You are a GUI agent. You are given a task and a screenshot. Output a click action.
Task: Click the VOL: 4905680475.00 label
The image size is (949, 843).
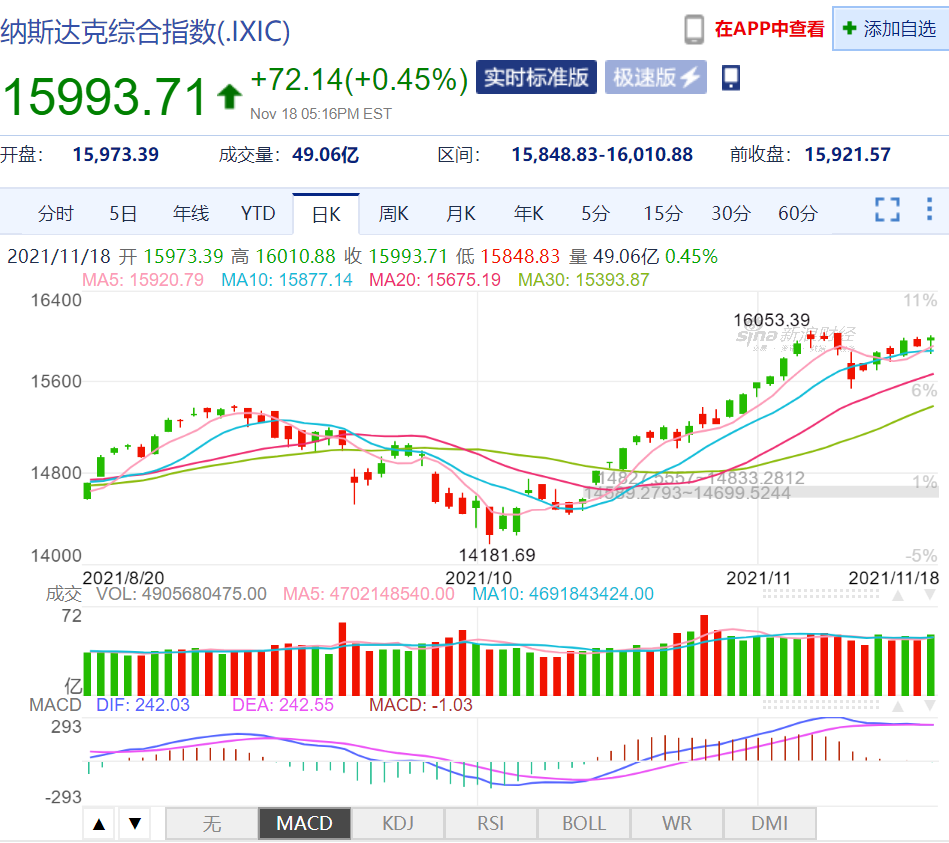[x=182, y=594]
